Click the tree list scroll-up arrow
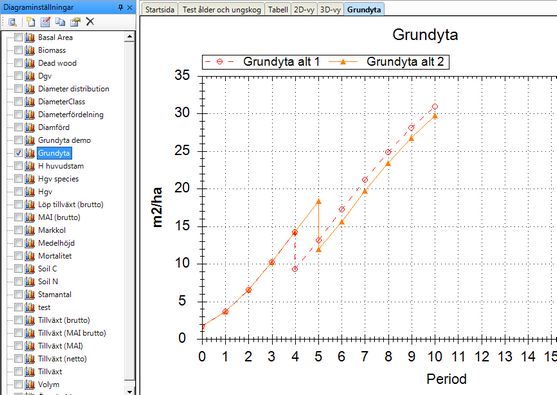This screenshot has width=557, height=395. (130, 37)
